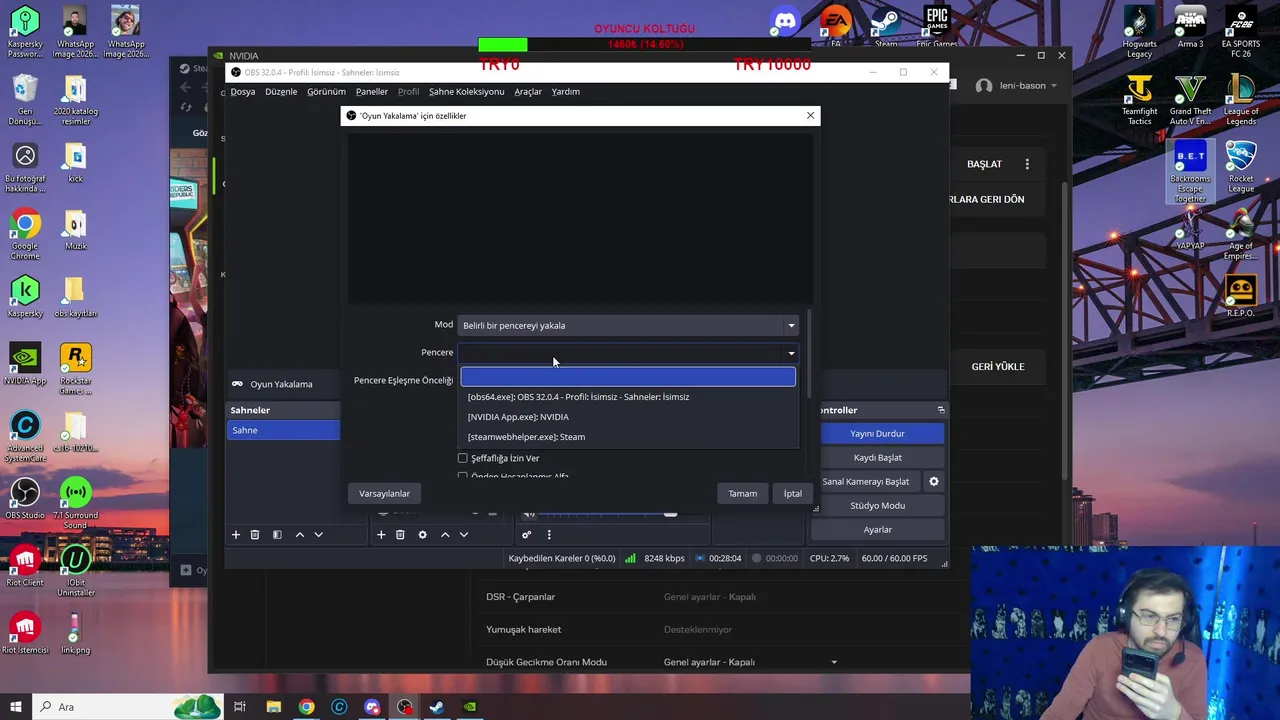Open the three-dot menu beside BAŞLAT
The height and width of the screenshot is (720, 1280).
click(1027, 164)
